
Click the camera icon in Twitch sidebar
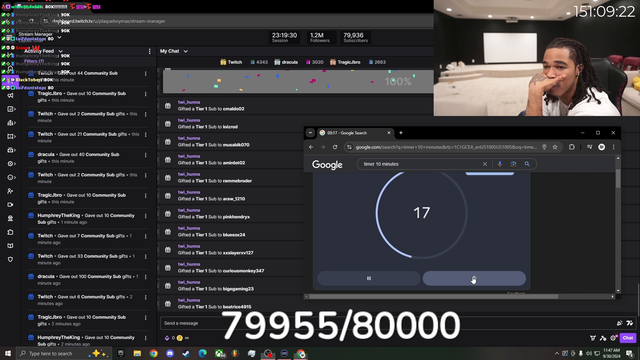(x=11, y=205)
